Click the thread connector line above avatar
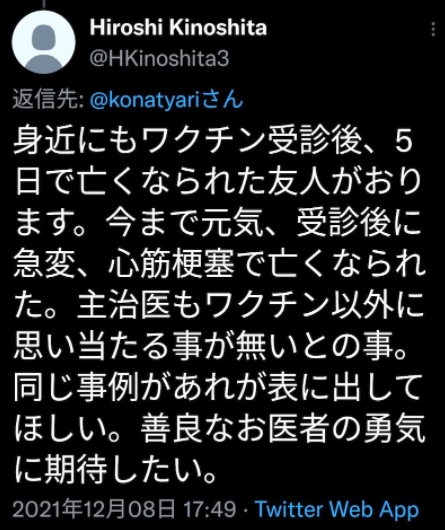Screen dimensions: 445x530 coord(44,3)
